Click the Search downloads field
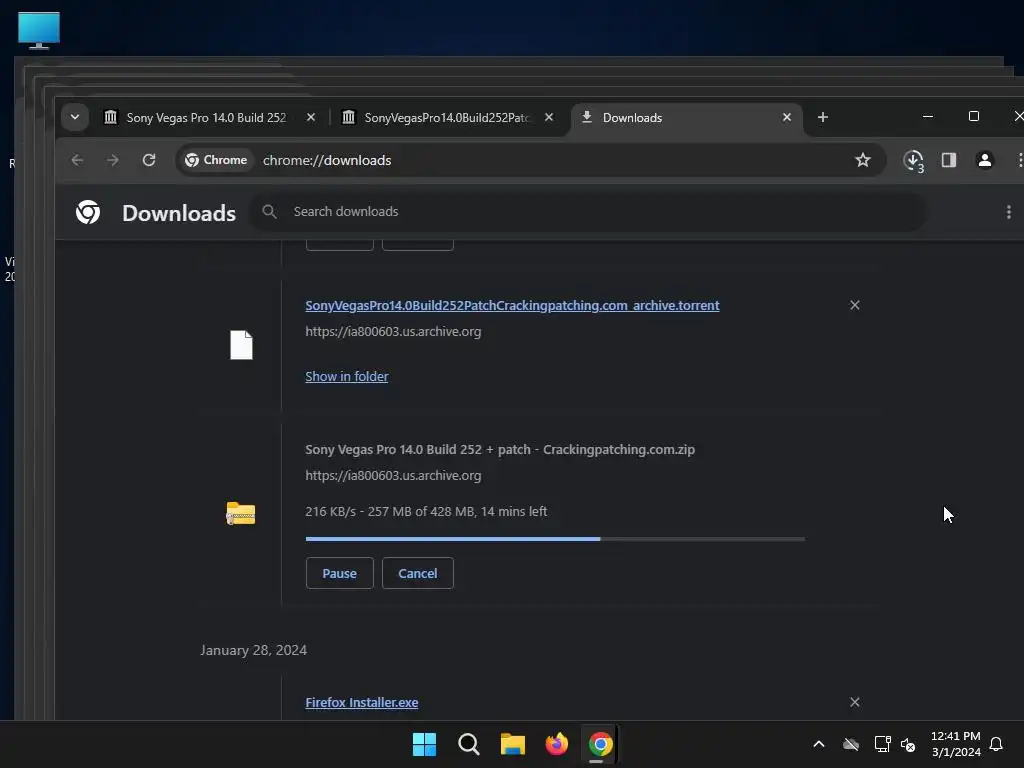Screen dimensions: 1024x768 coord(588,212)
